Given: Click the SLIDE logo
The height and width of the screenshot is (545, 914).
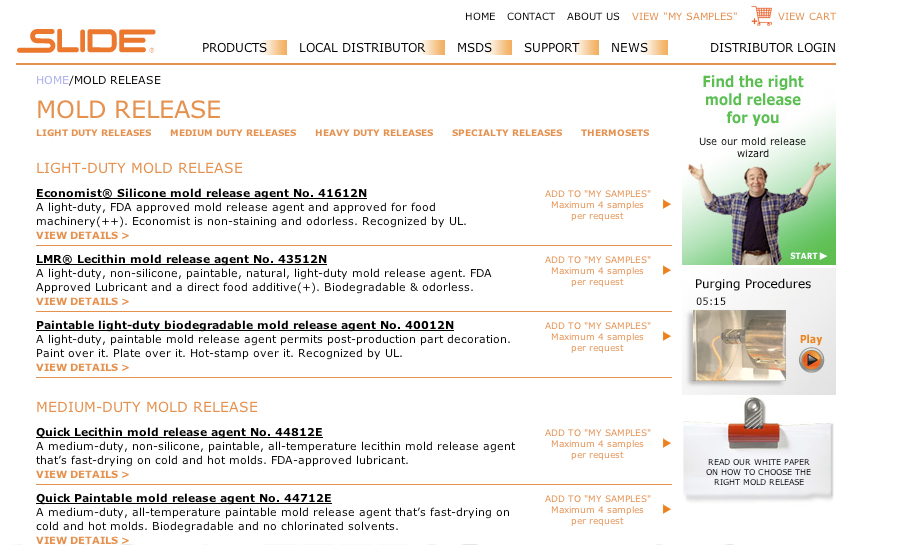Looking at the screenshot, I should coord(86,41).
